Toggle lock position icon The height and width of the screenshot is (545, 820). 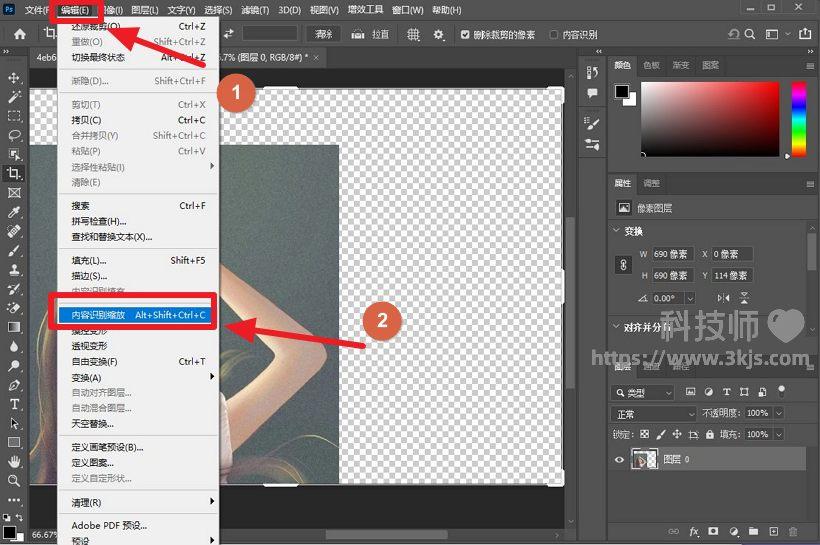(677, 434)
